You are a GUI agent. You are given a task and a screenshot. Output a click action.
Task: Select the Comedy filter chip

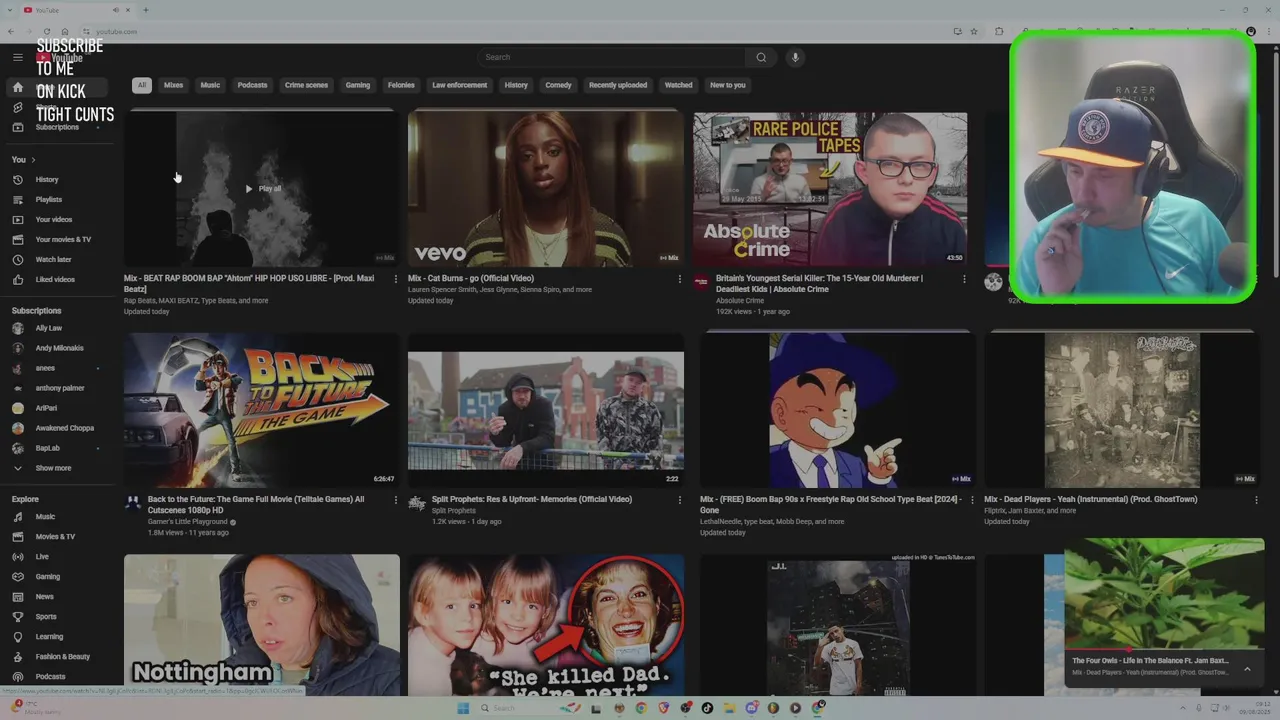click(x=558, y=85)
